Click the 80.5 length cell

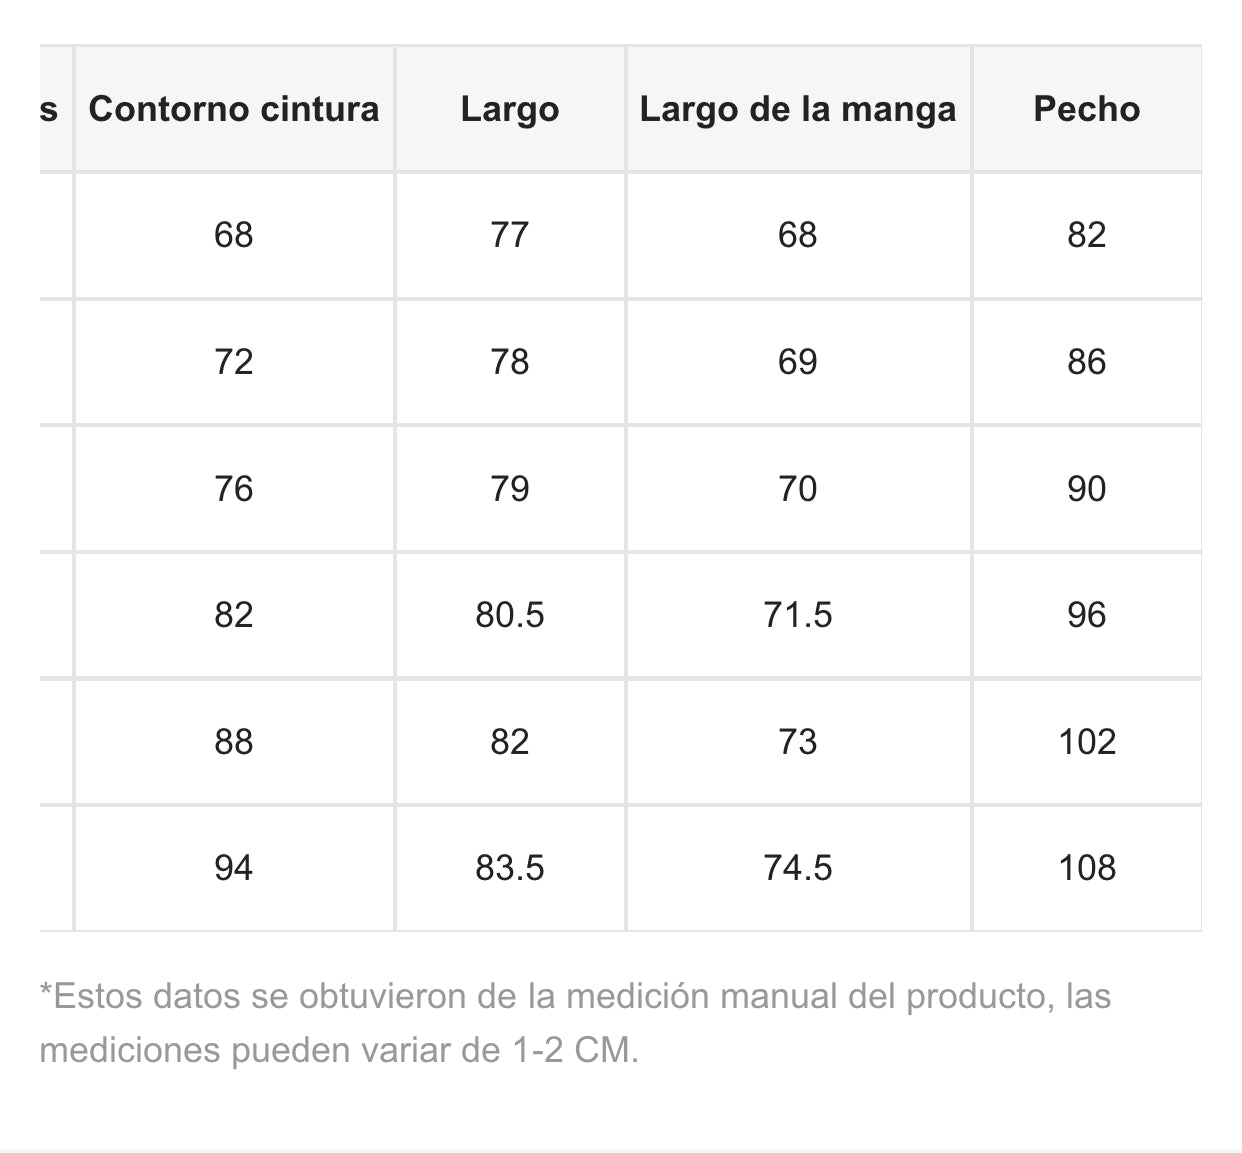tap(510, 614)
